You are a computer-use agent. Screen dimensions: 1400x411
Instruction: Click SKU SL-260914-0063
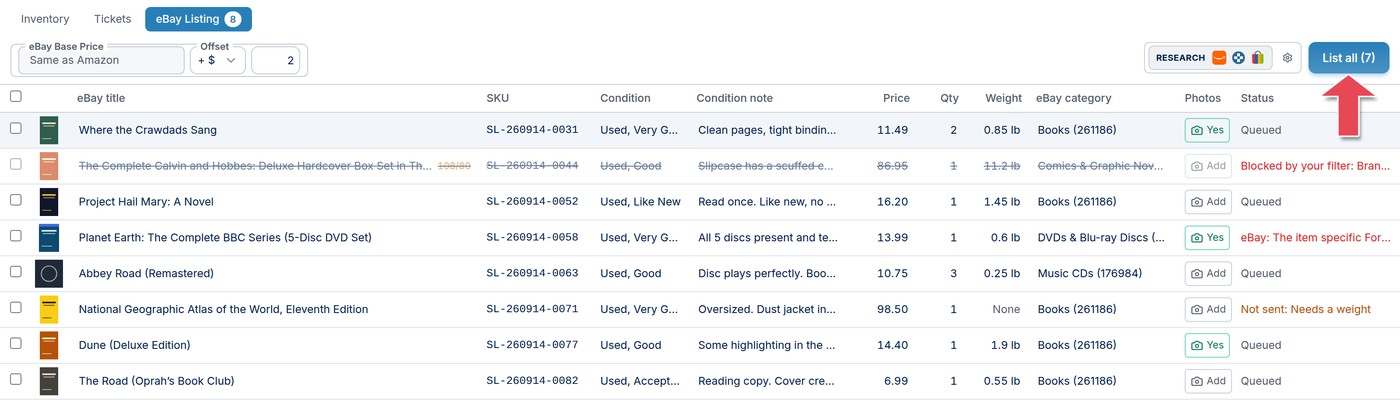point(532,274)
